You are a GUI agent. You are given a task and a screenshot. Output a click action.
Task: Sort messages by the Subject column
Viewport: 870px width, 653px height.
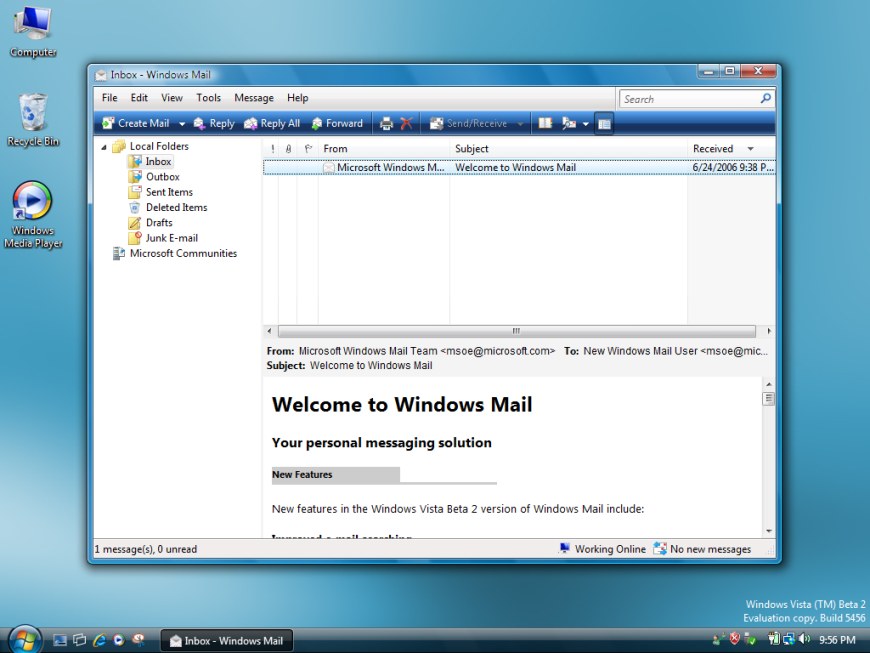(x=568, y=149)
